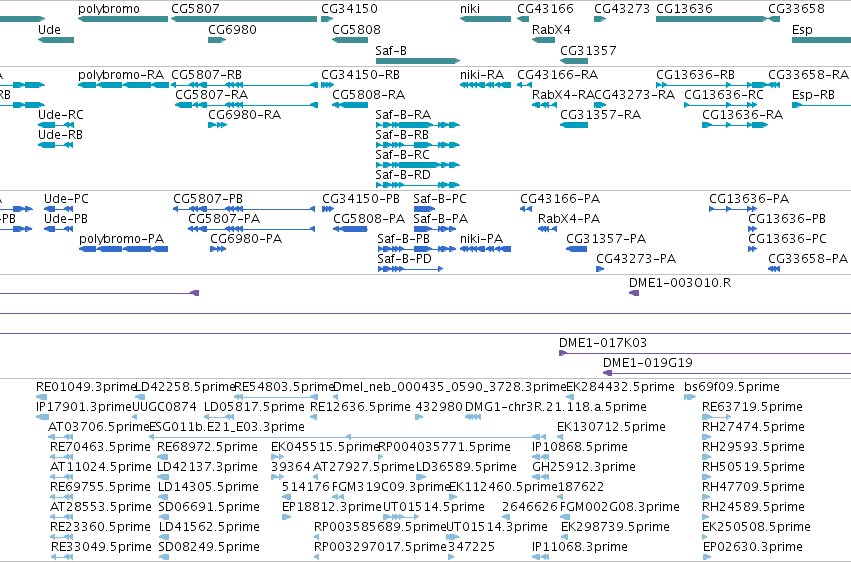Click the 'CG6980-RA' transcript label
The image size is (851, 562).
point(245,114)
